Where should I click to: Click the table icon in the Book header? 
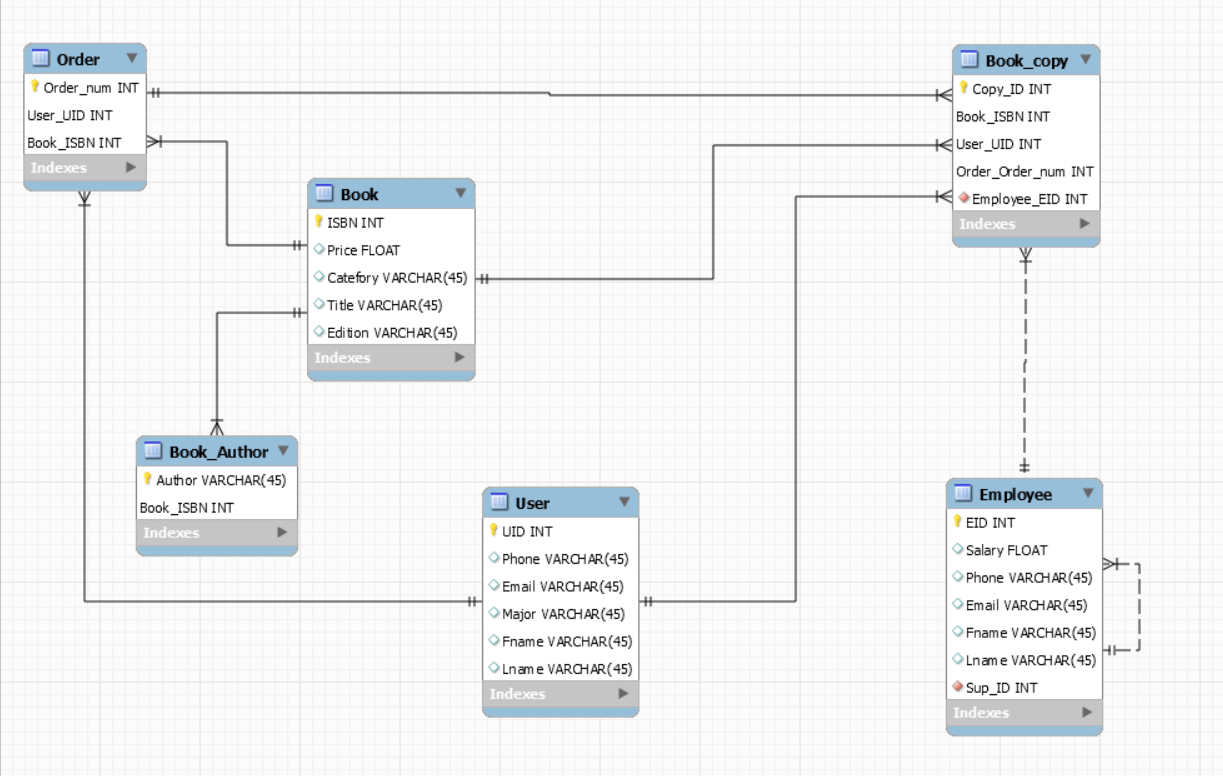coord(323,195)
